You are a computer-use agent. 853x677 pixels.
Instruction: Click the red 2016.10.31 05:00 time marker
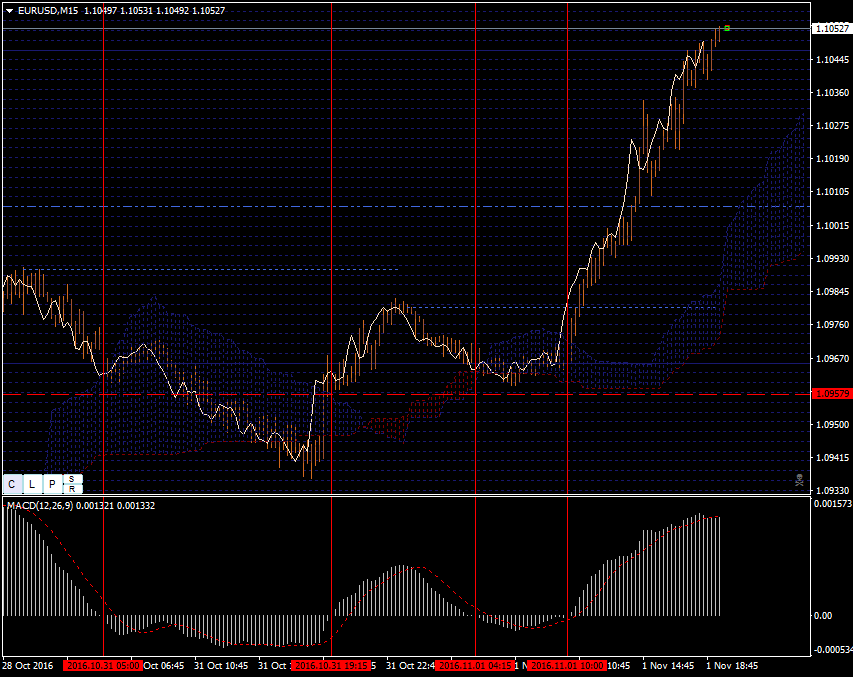pos(103,665)
